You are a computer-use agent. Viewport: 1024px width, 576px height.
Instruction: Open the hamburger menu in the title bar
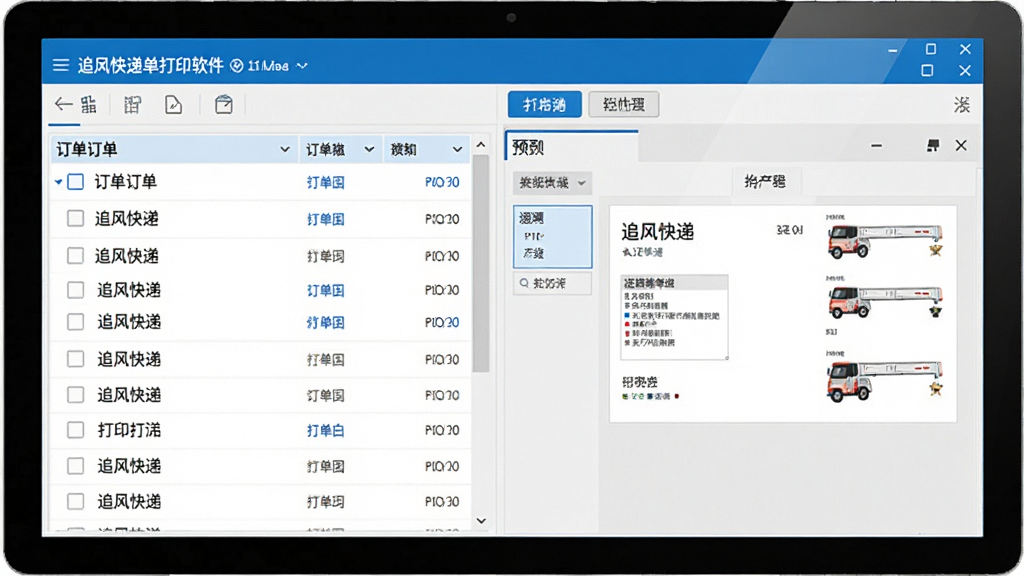click(61, 65)
